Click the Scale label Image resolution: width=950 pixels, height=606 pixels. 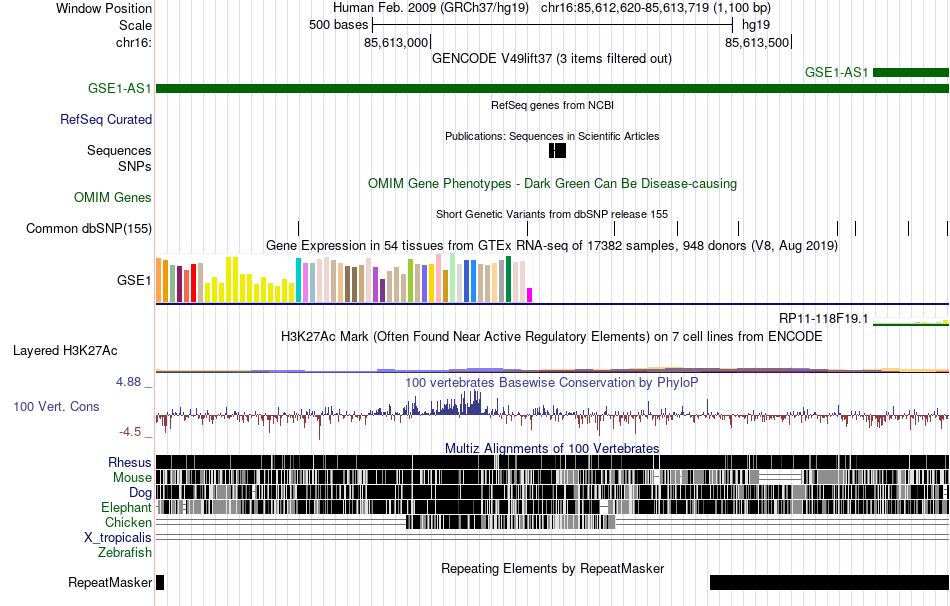(135, 25)
